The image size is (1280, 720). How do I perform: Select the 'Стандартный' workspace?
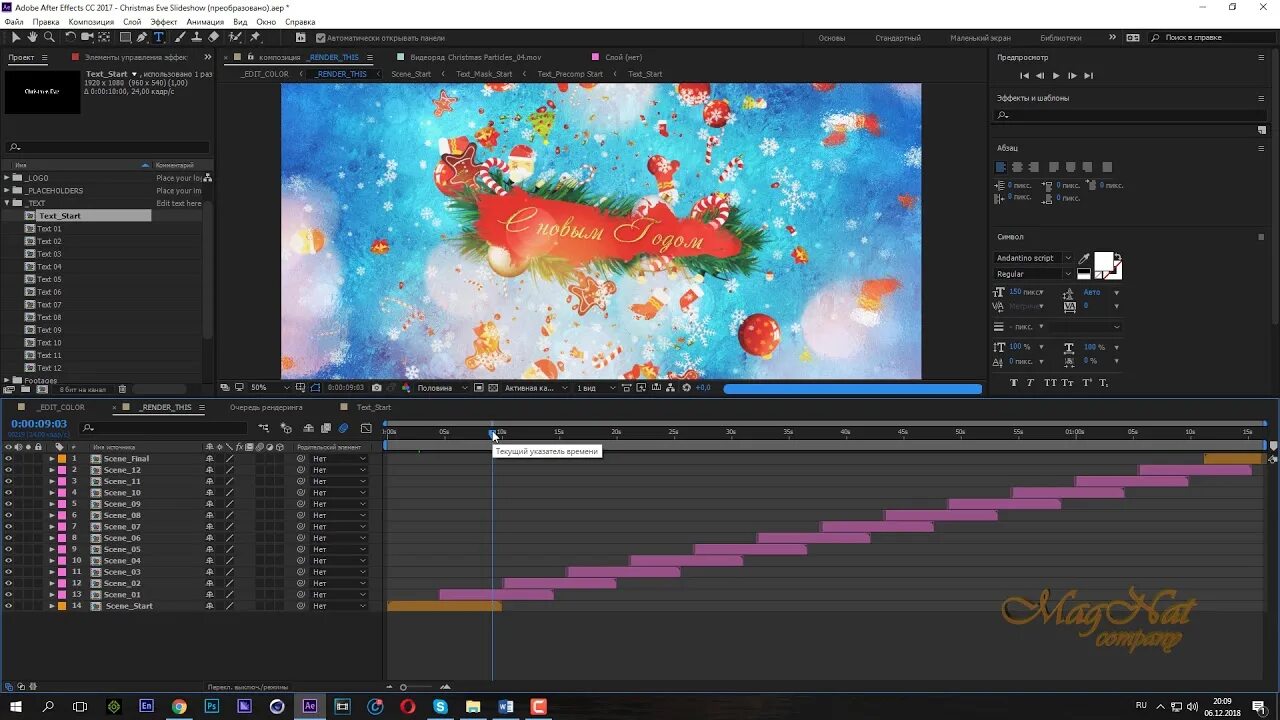pyautogui.click(x=898, y=38)
